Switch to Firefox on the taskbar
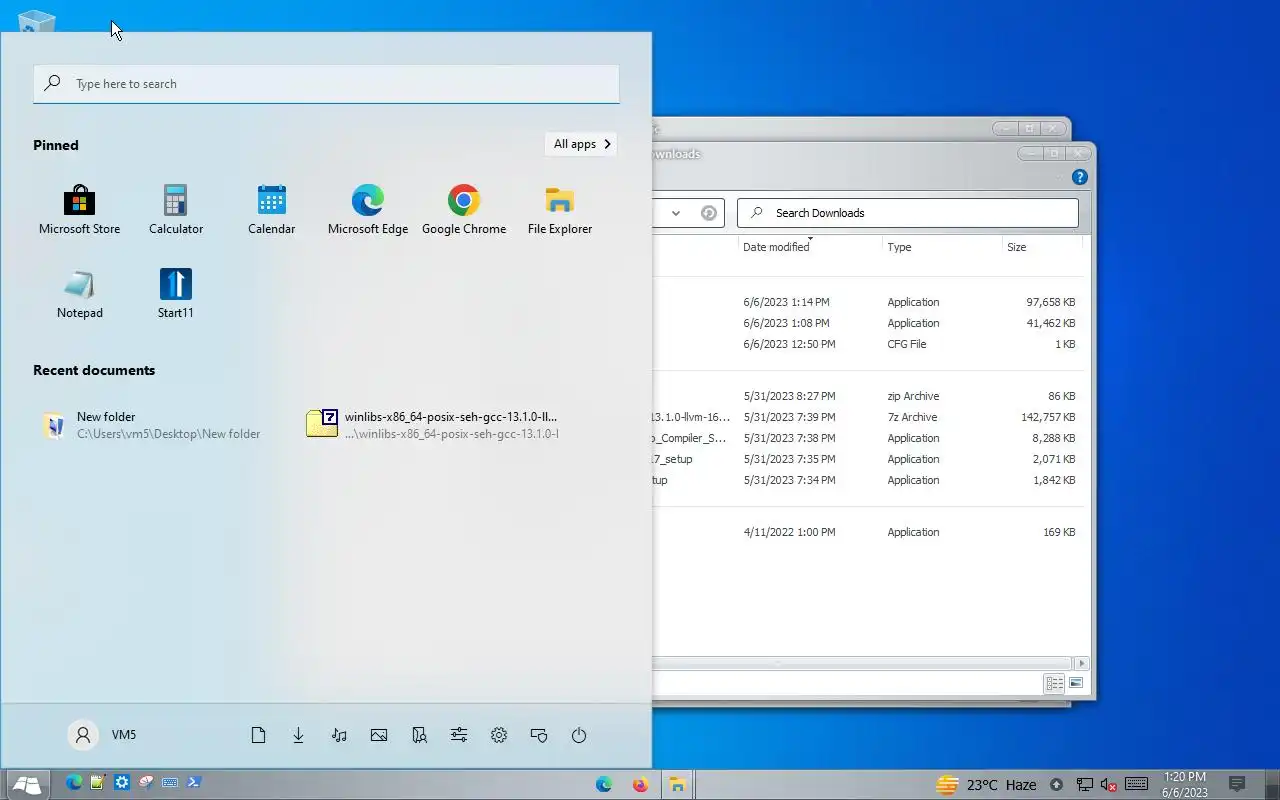The height and width of the screenshot is (800, 1280). pos(640,785)
